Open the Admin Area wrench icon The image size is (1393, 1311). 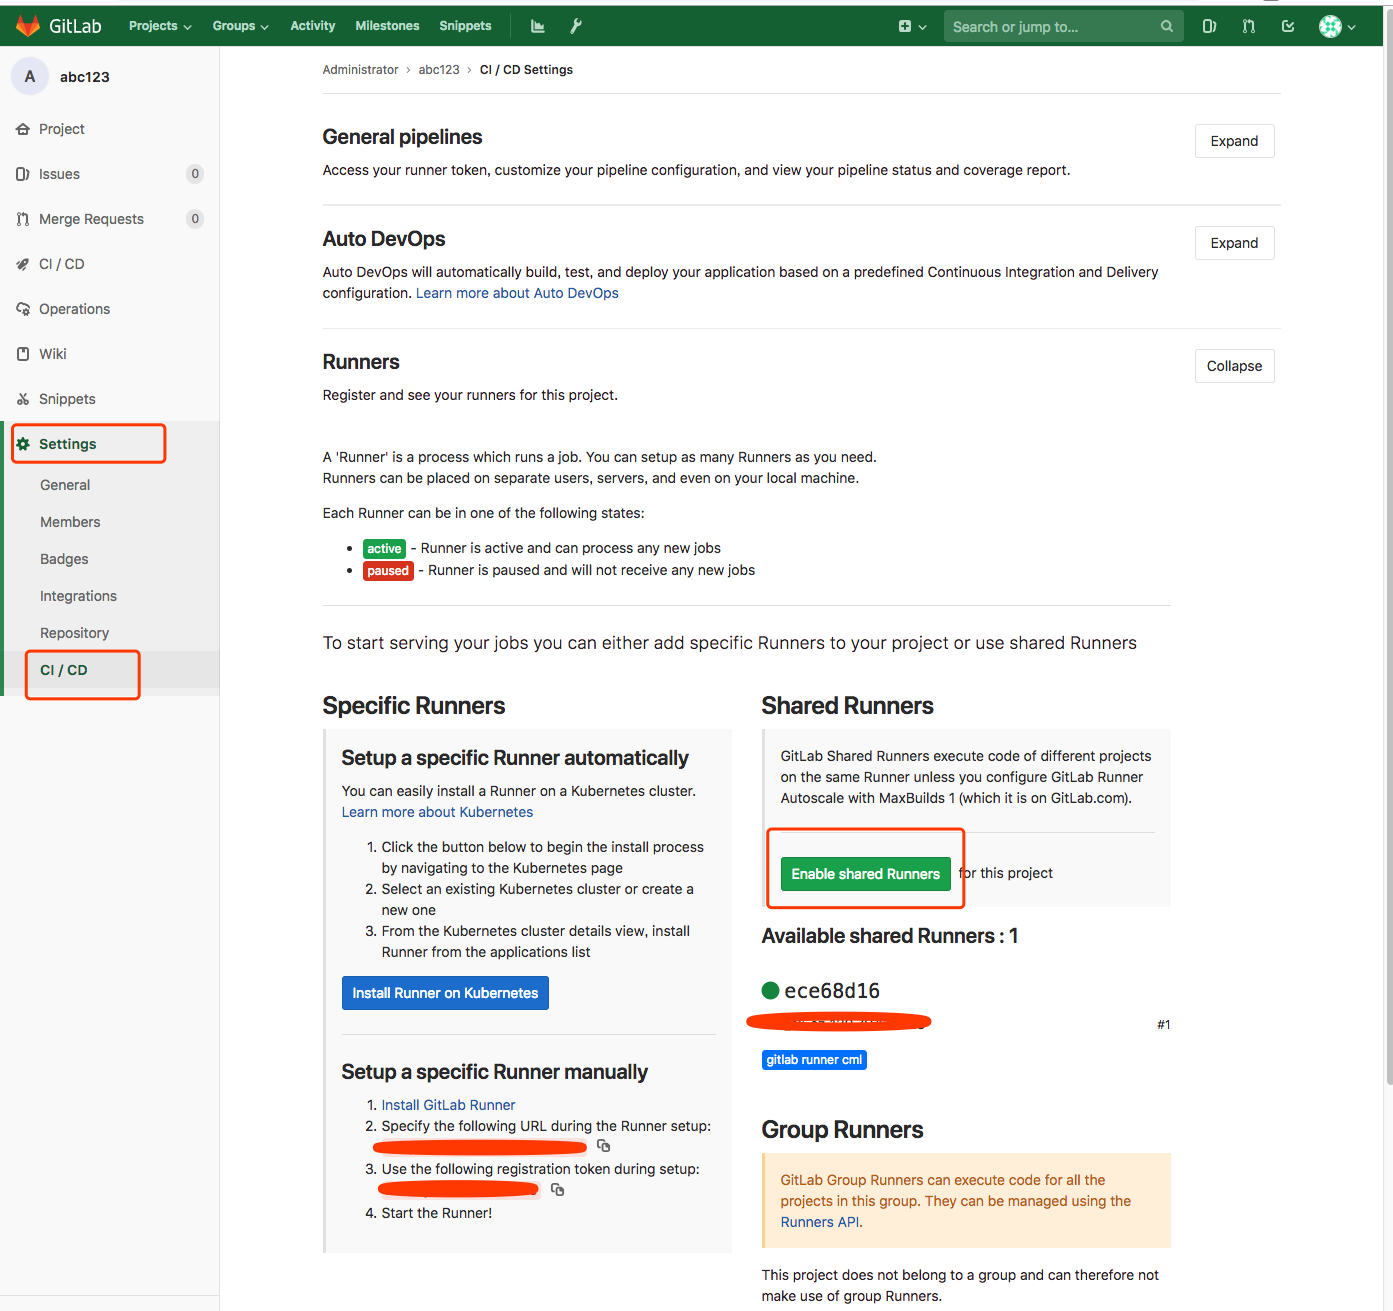[575, 25]
